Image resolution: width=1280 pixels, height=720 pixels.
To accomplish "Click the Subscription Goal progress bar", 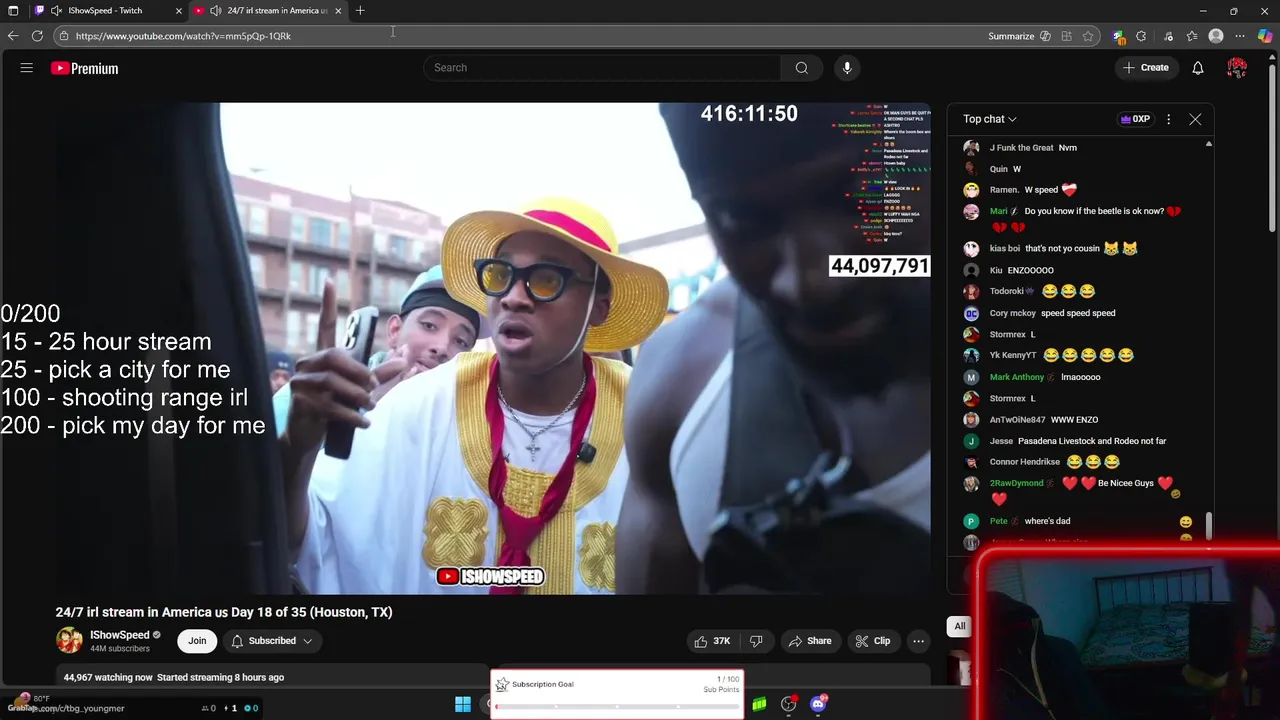I will pyautogui.click(x=617, y=707).
